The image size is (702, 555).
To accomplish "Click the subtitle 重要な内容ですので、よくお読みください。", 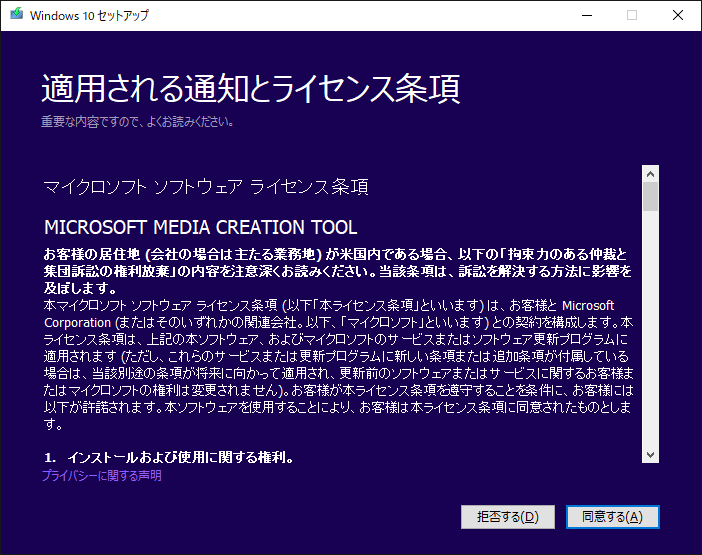I will pos(137,121).
